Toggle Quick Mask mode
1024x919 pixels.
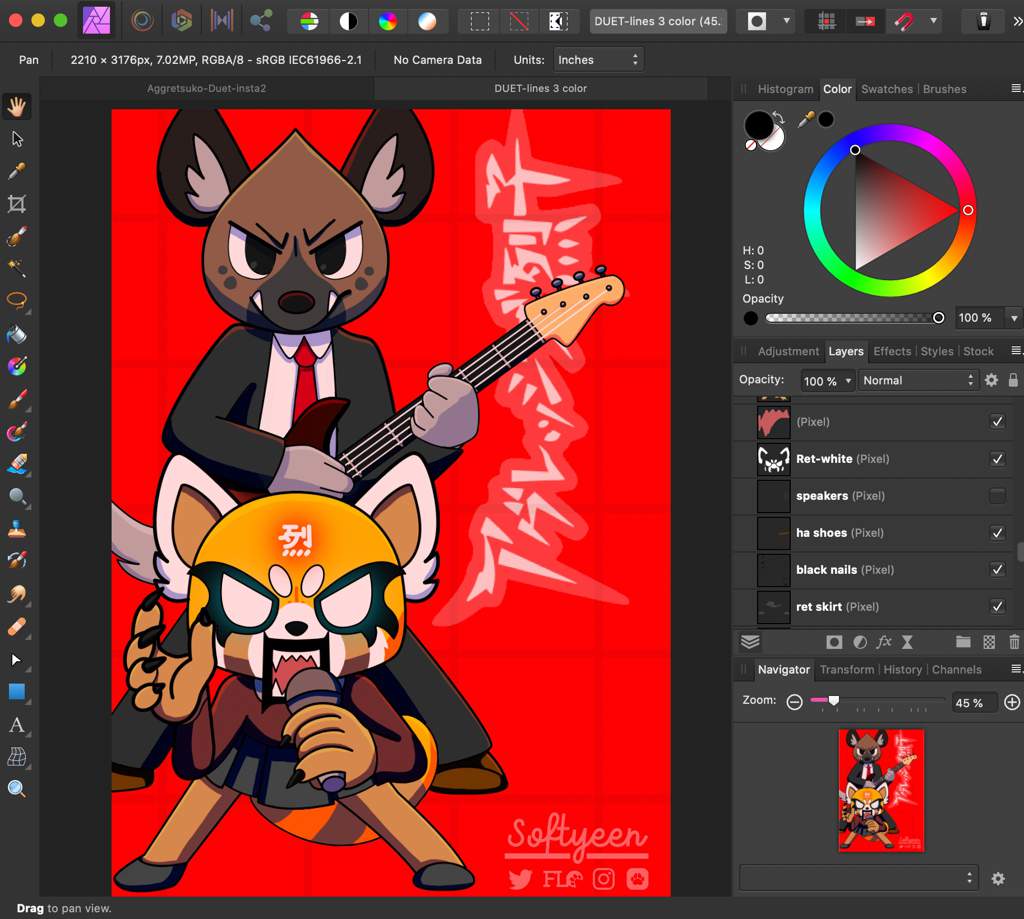click(757, 22)
